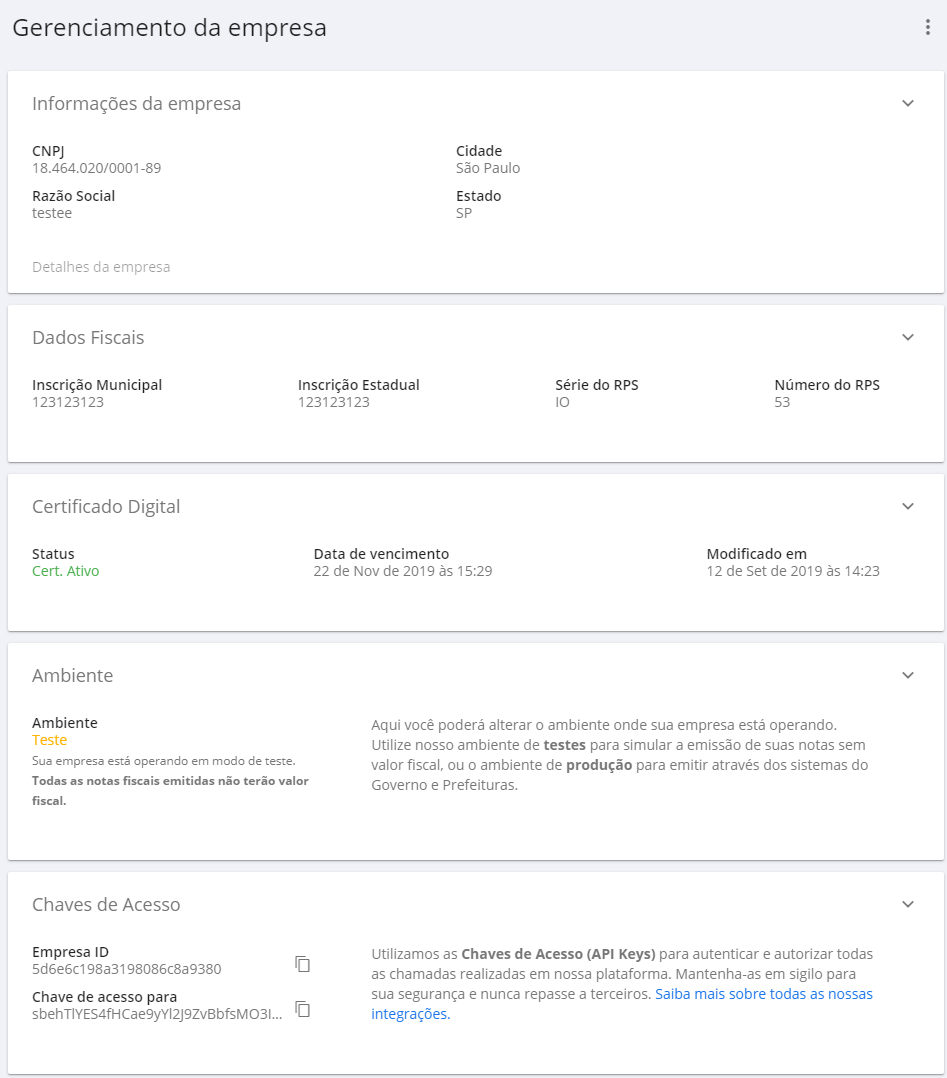Click the Empresa ID string 5d6e6c198a3198086c8a9380
Viewport: 947px width, 1078px height.
coord(127,969)
